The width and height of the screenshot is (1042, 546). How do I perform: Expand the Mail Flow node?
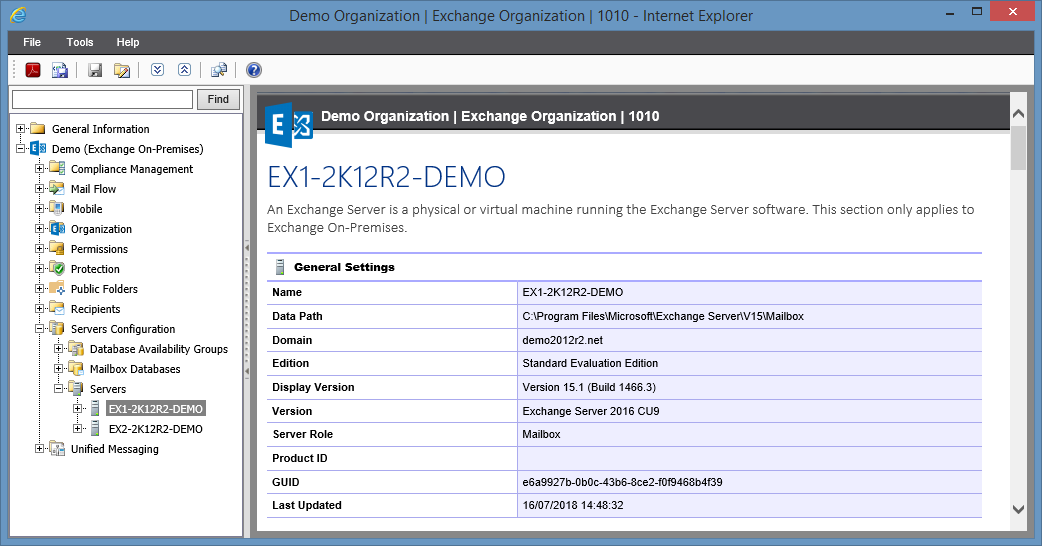point(40,189)
